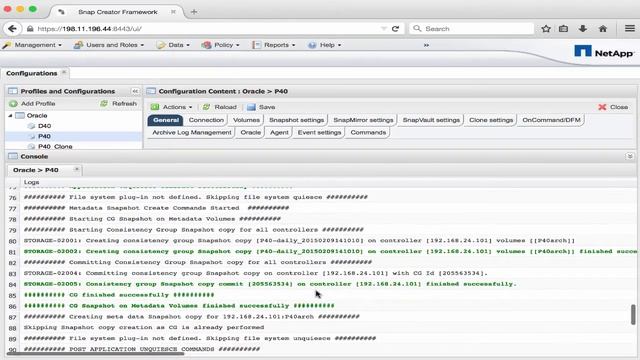This screenshot has width=640, height=360.
Task: Open the Clone settings tab
Action: pyautogui.click(x=491, y=120)
